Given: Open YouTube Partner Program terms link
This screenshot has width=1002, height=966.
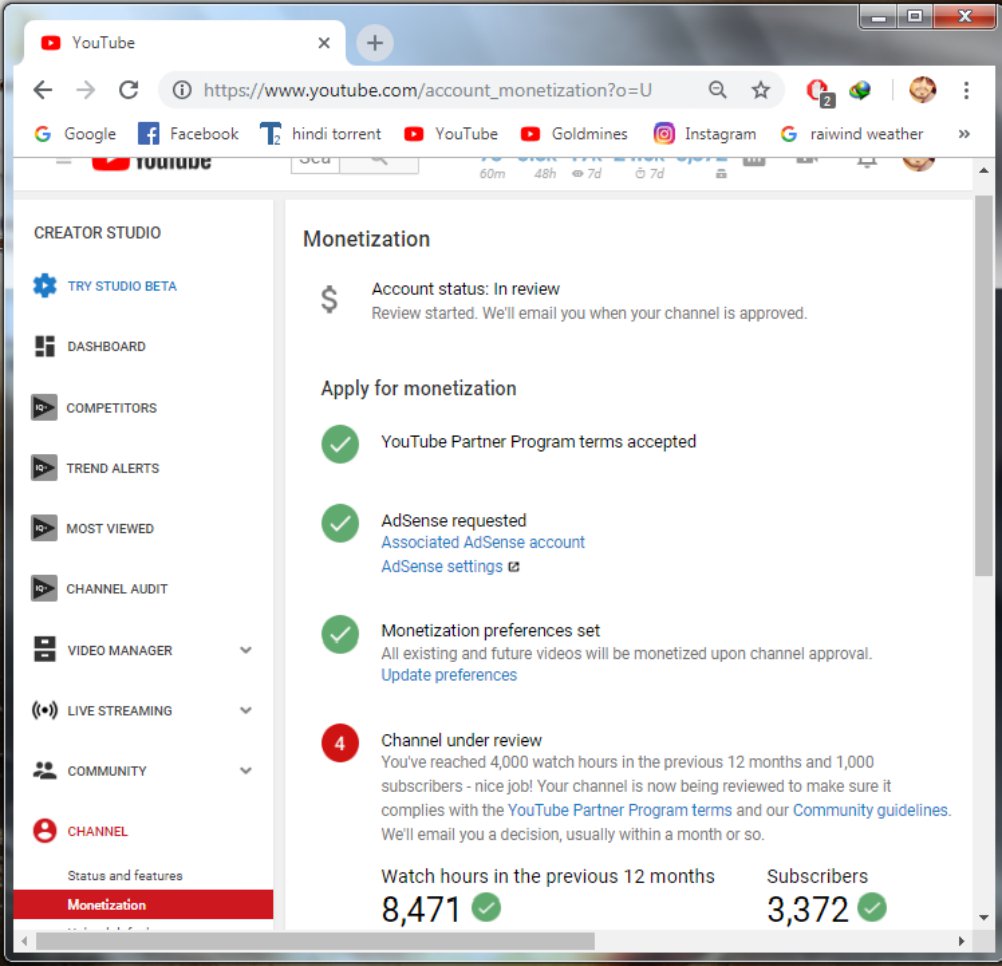Looking at the screenshot, I should coord(620,810).
